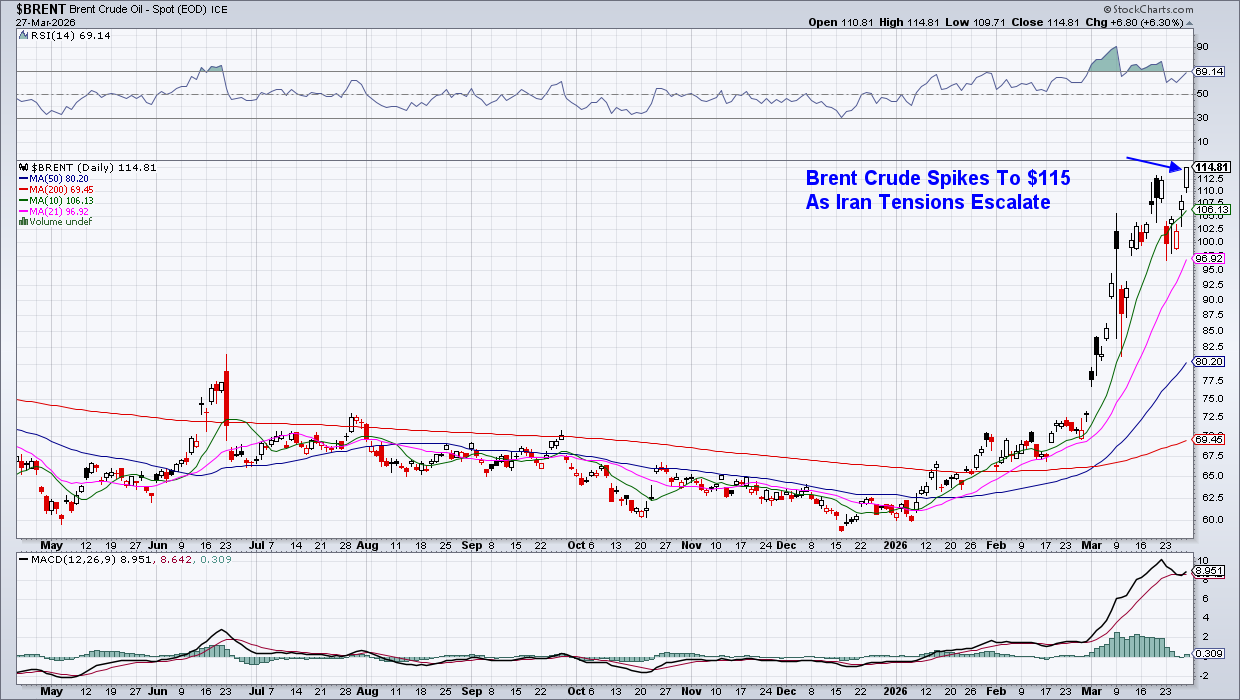Click the blue MA(50) line marker
The height and width of the screenshot is (700, 1240).
click(24, 179)
